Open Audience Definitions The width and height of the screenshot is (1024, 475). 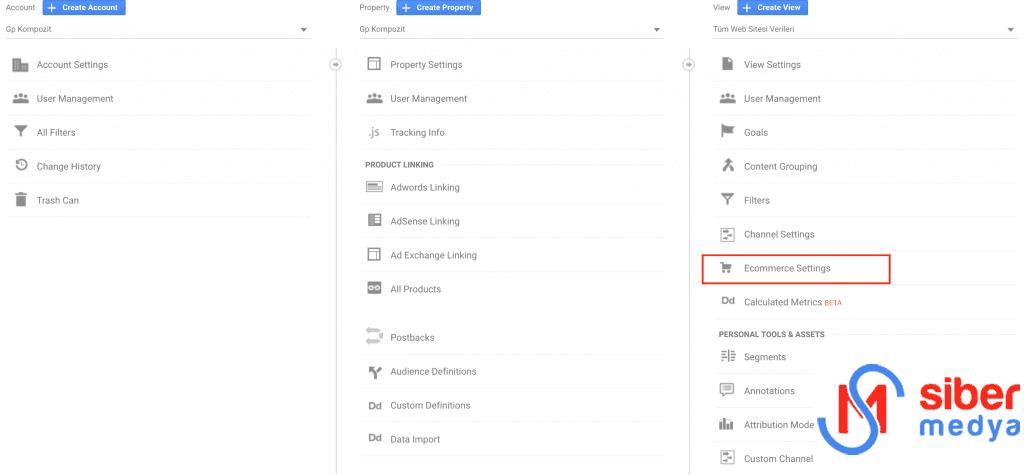click(434, 372)
